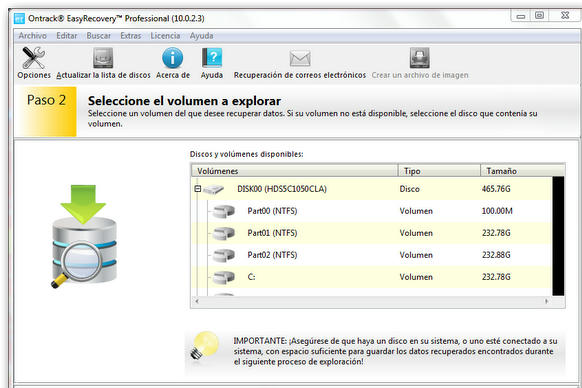Sort by the Tipo column header
Viewport: 582px width, 388px height.
click(x=439, y=171)
